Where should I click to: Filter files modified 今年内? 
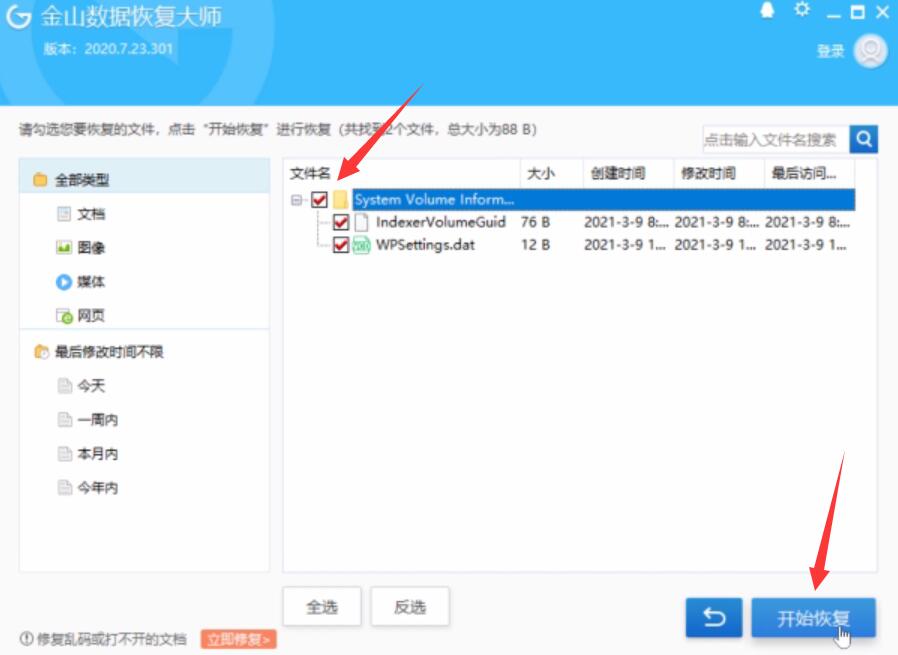98,488
